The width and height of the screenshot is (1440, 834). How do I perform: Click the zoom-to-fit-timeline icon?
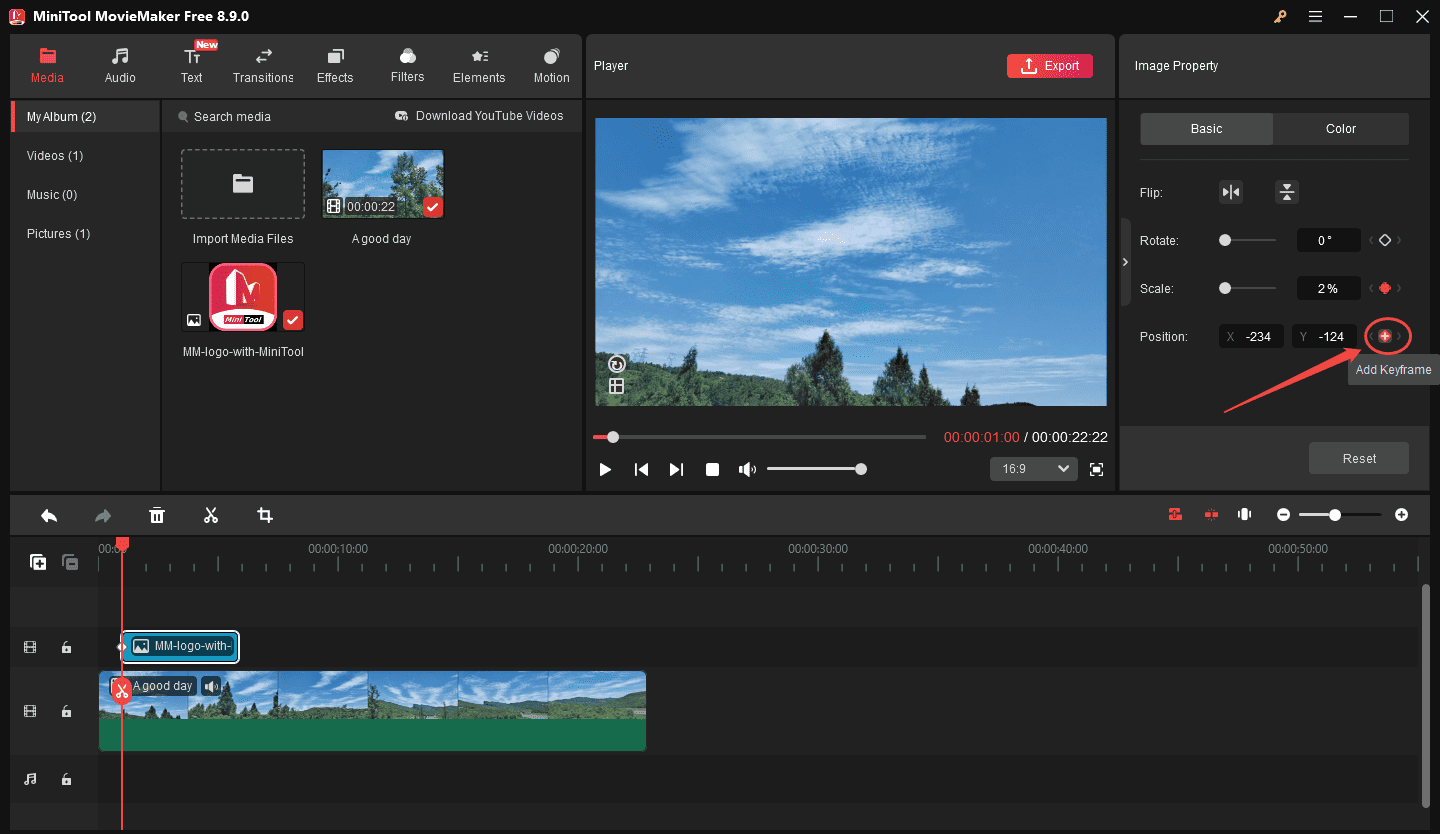click(1244, 514)
